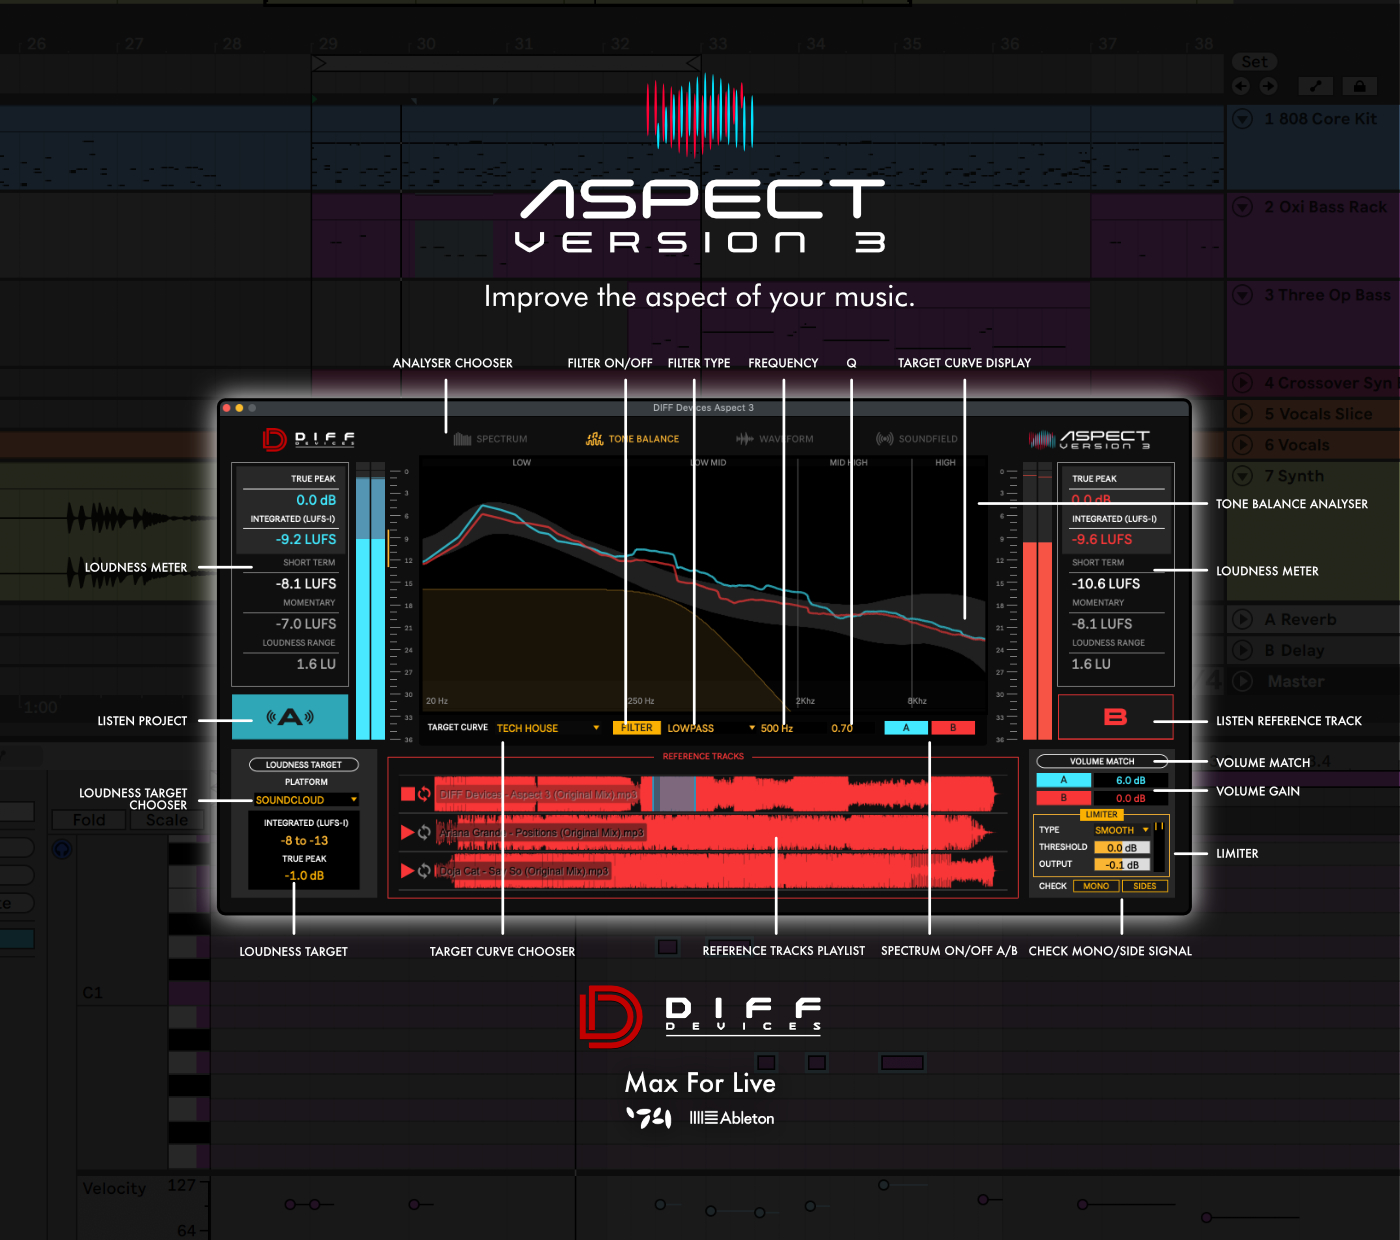Click the Doja Cat Say So waveform

(716, 871)
